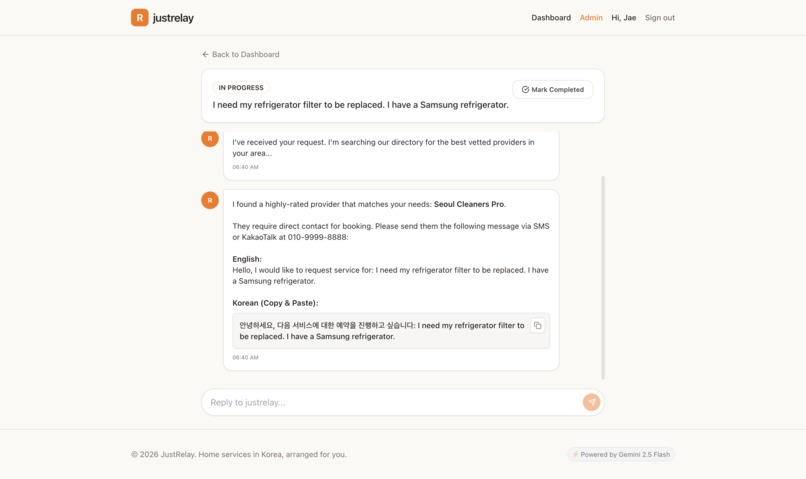
Task: Open the Admin nav item
Action: tap(591, 17)
